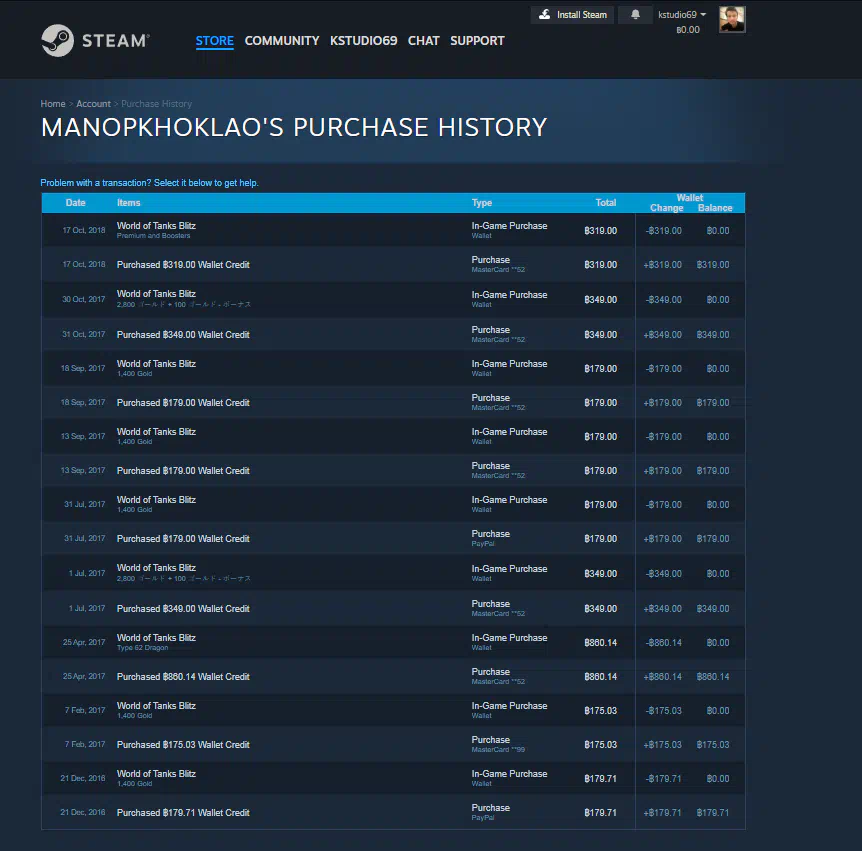The height and width of the screenshot is (851, 862).
Task: Open the KSTUDIO69 profile menu
Action: tap(363, 41)
